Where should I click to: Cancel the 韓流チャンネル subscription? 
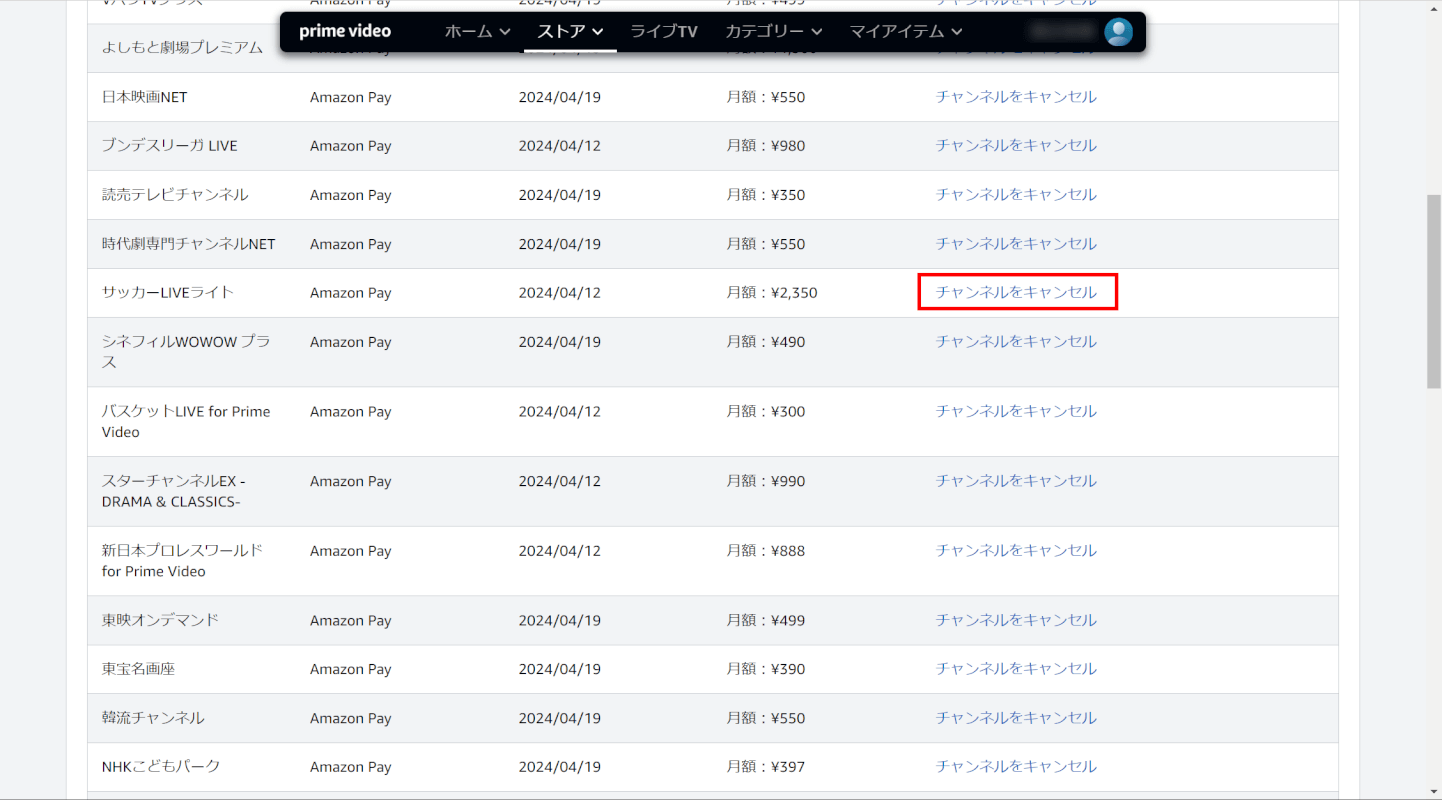point(1016,718)
